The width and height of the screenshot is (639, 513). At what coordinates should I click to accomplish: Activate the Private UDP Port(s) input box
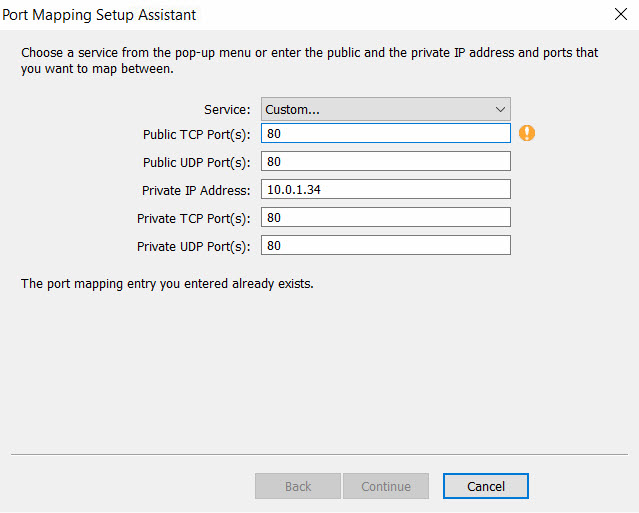click(385, 245)
